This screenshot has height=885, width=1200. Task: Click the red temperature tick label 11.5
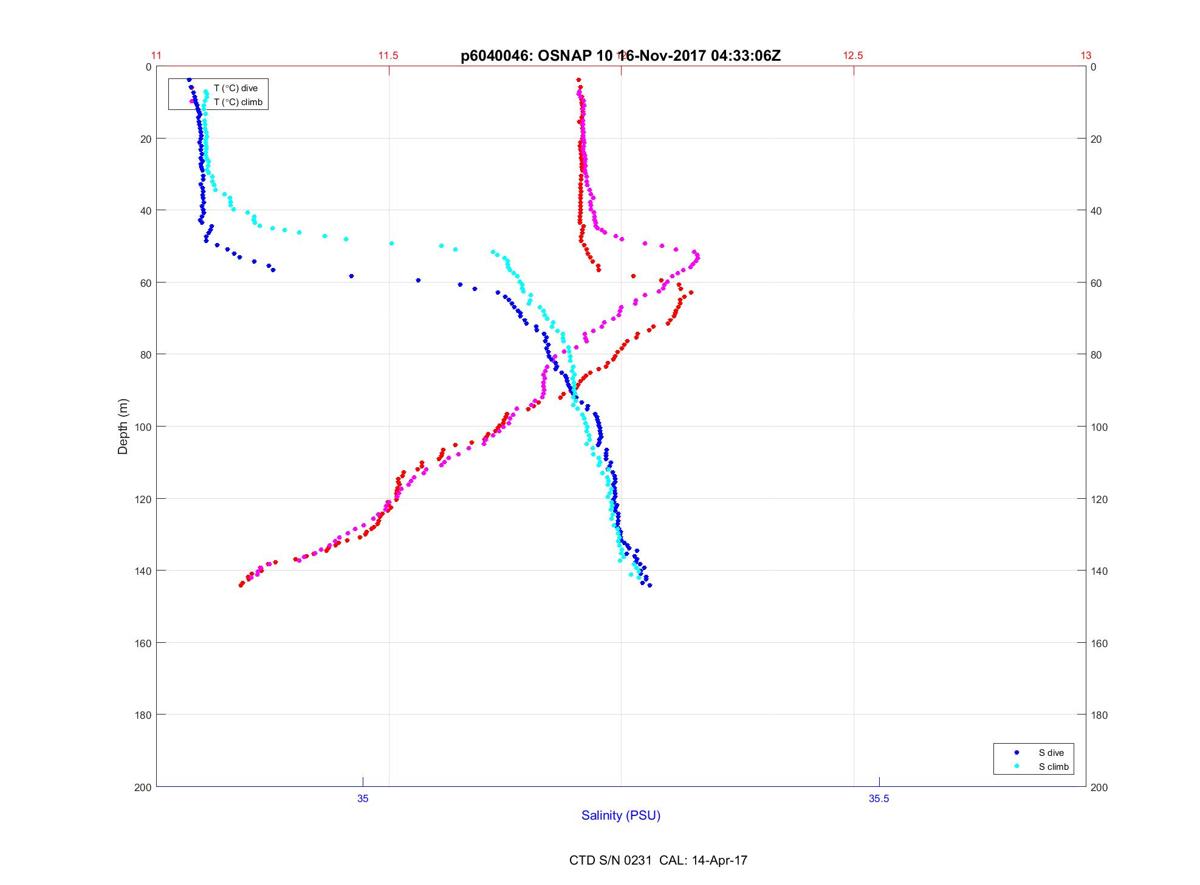pyautogui.click(x=388, y=56)
